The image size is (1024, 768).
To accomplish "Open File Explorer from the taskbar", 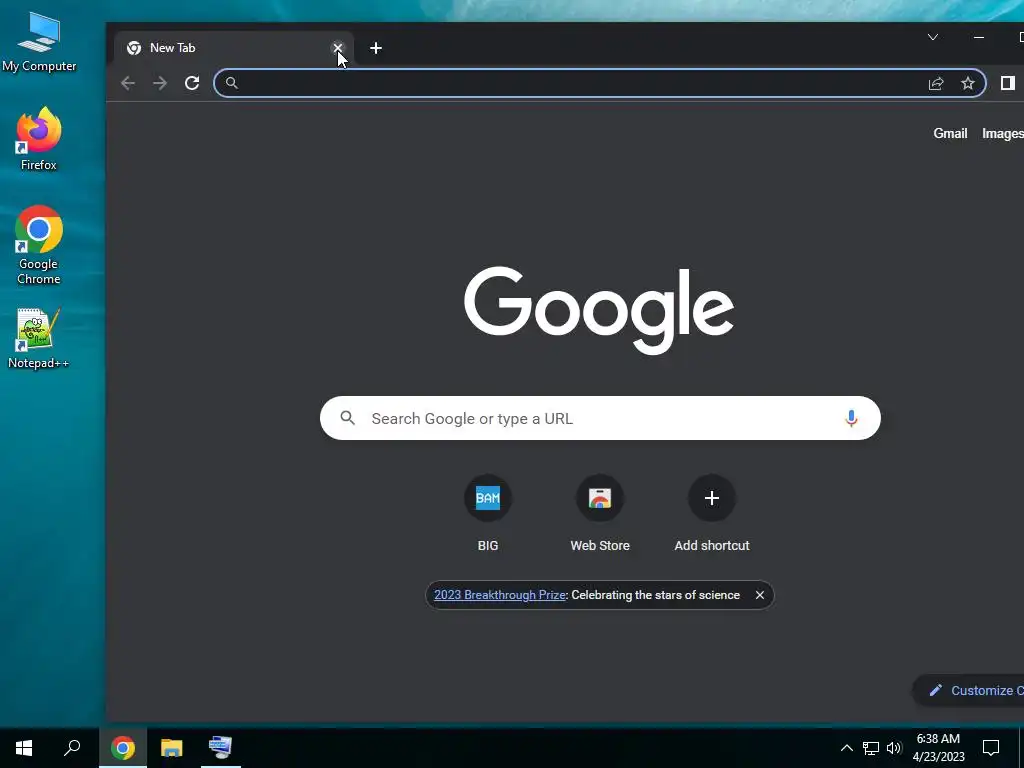I will [172, 748].
